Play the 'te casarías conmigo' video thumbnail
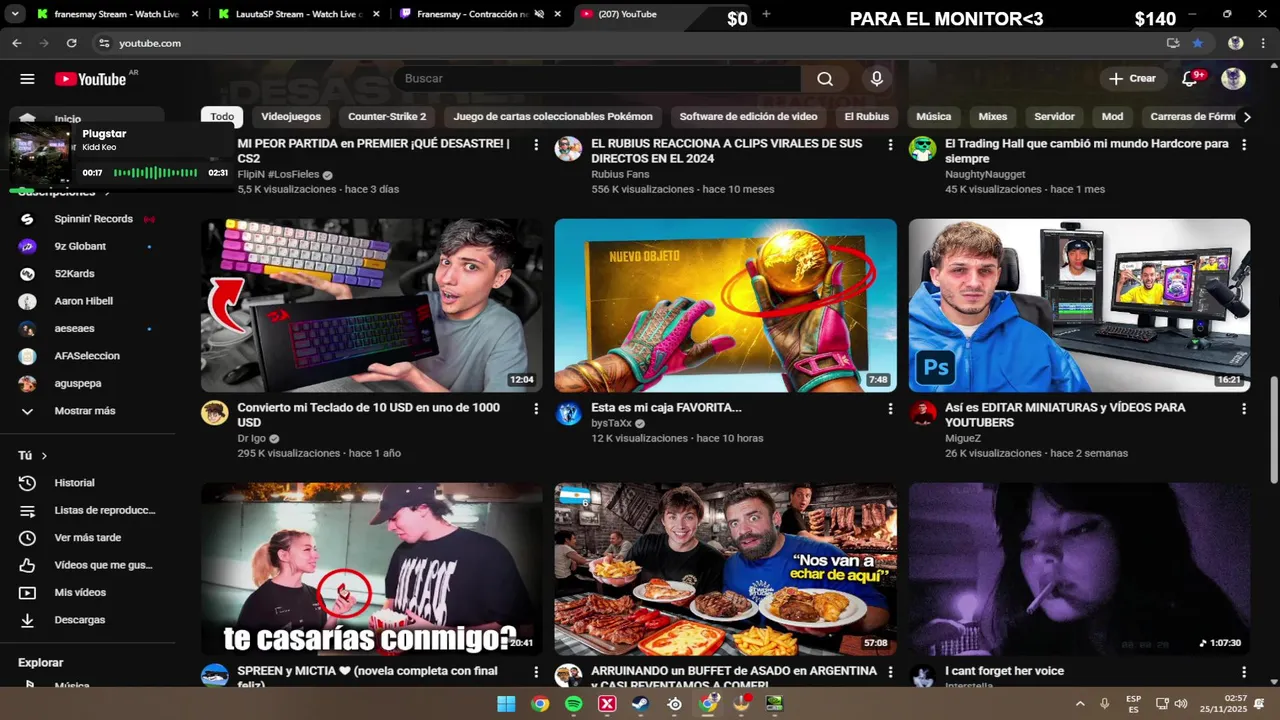1280x720 pixels. click(x=372, y=570)
